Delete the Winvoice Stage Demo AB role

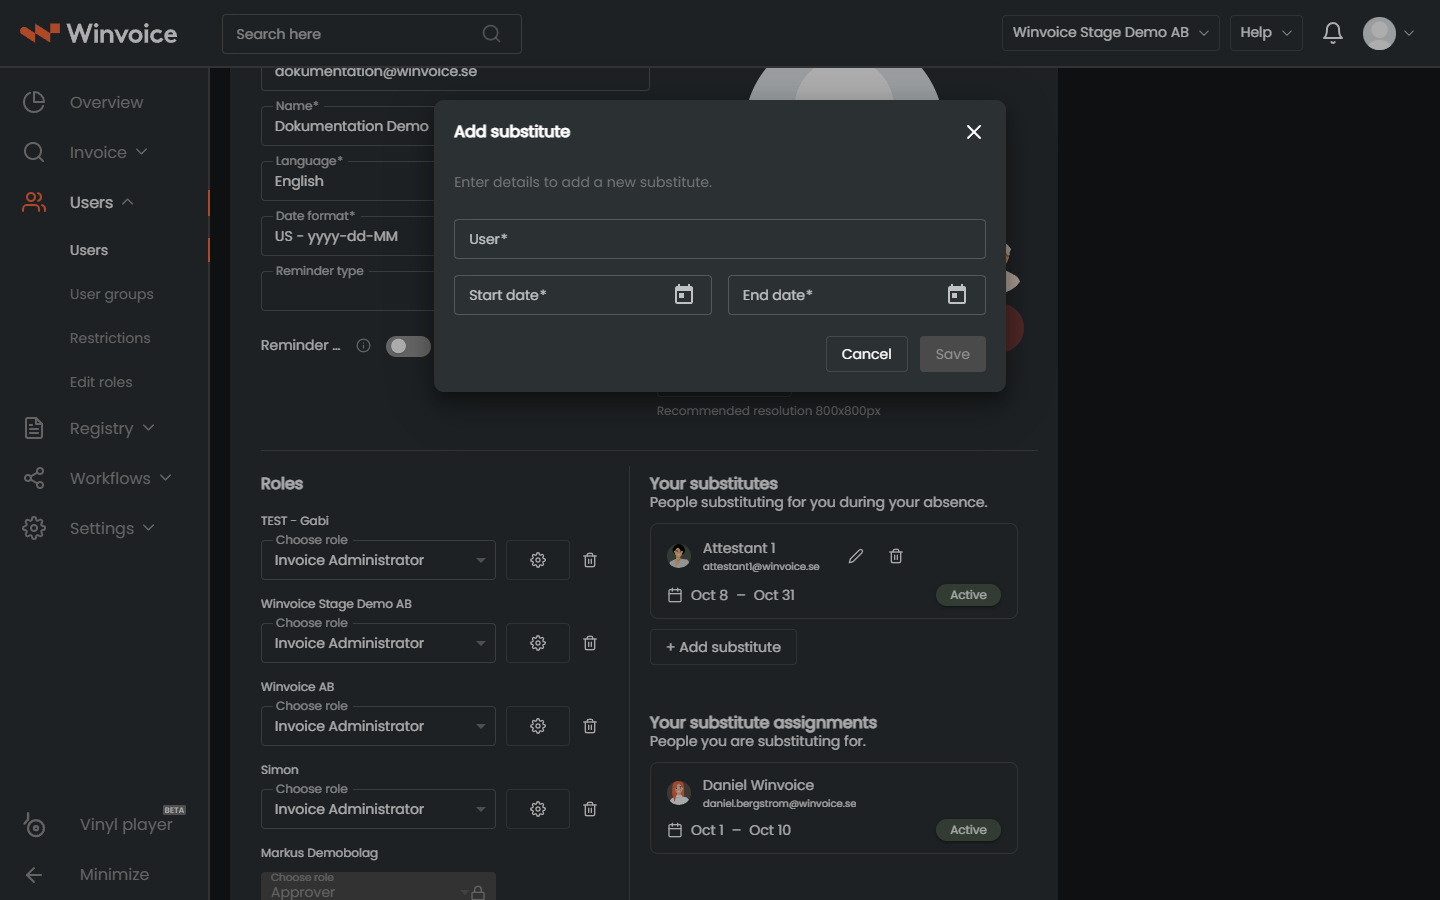coord(590,643)
